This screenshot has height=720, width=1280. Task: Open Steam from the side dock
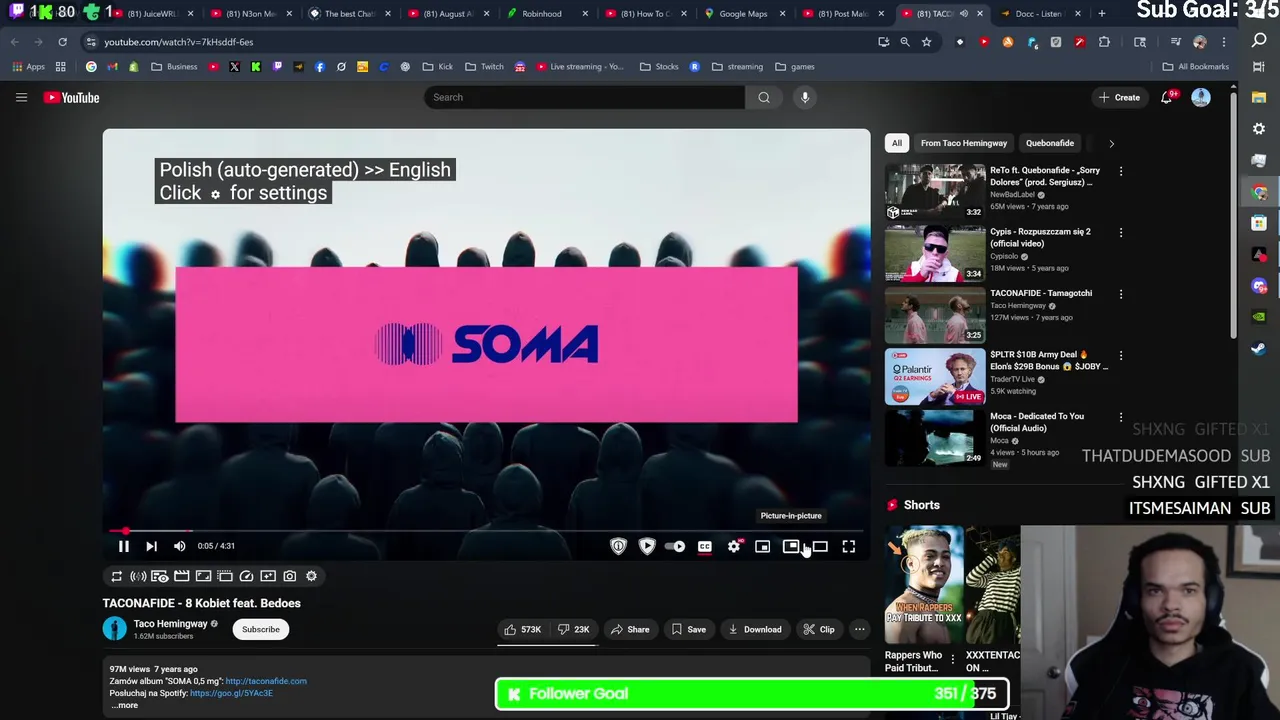pos(1259,349)
